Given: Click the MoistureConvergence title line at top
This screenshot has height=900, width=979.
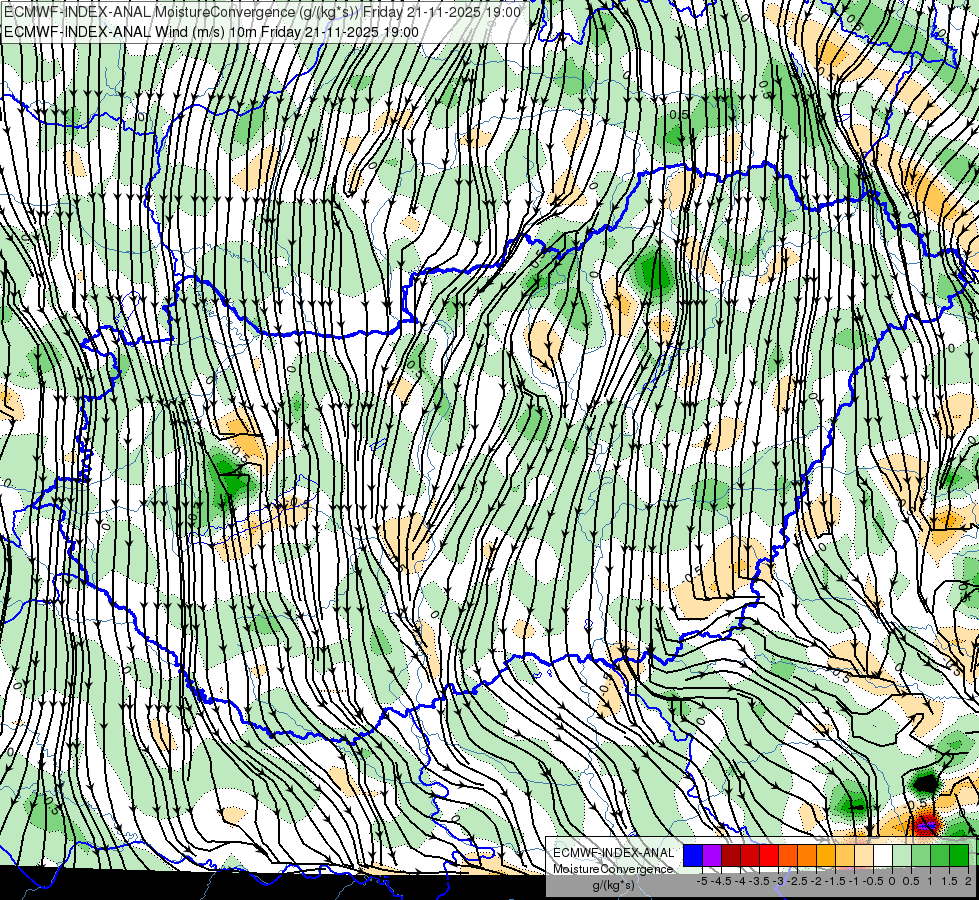Looking at the screenshot, I should [262, 12].
